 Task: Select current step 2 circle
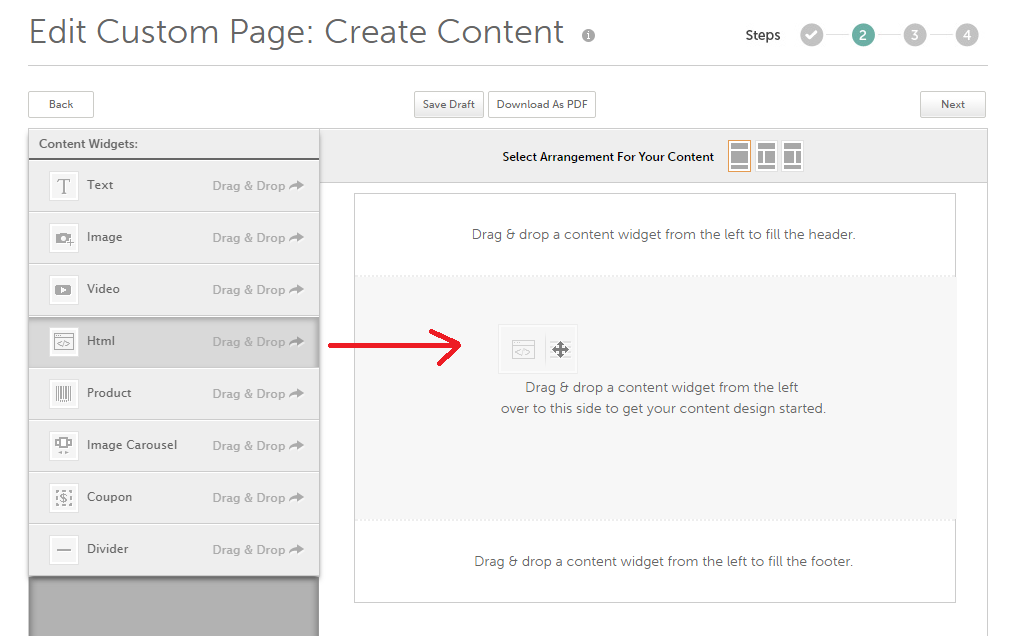coord(863,35)
